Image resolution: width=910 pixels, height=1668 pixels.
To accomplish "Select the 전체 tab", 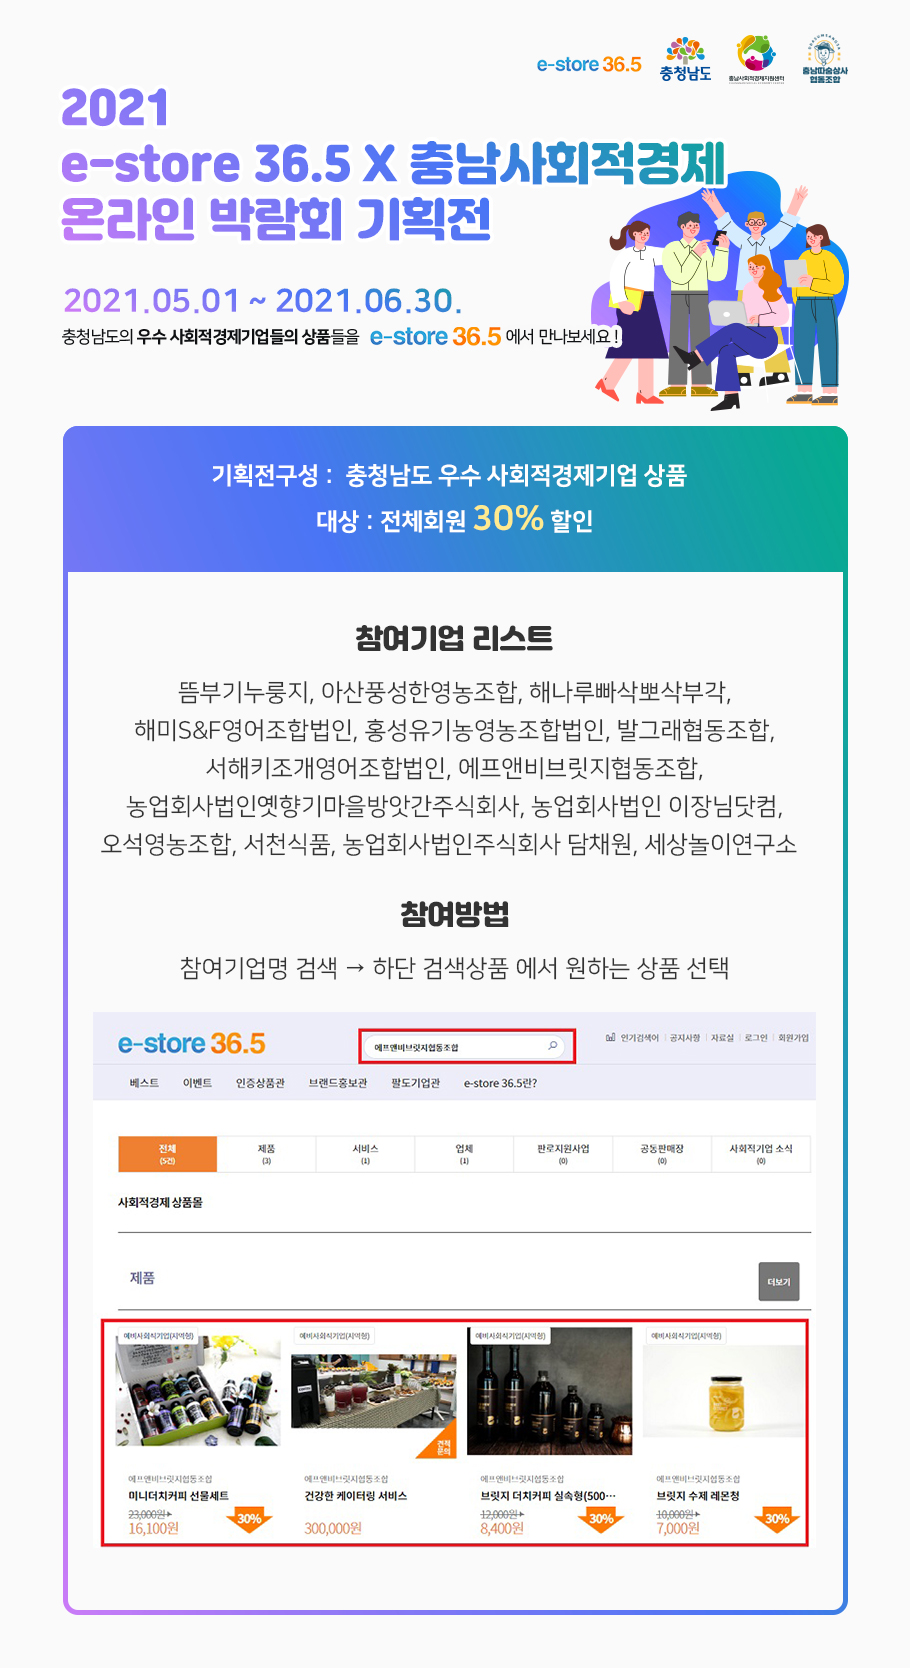I will point(167,1154).
